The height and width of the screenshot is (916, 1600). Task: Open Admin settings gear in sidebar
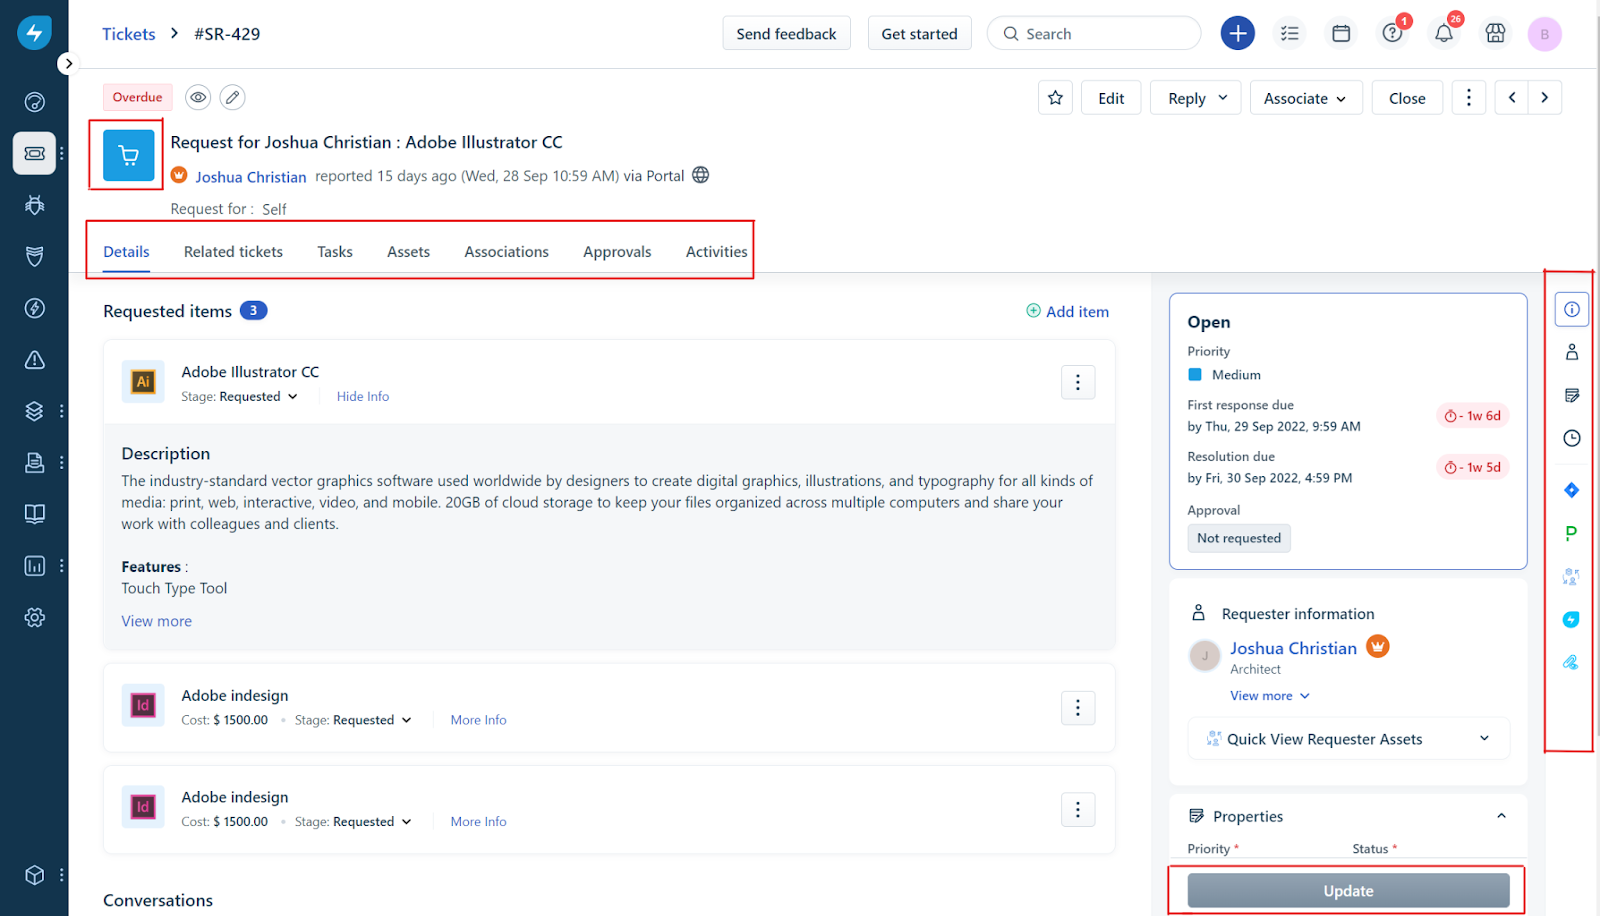coord(34,618)
